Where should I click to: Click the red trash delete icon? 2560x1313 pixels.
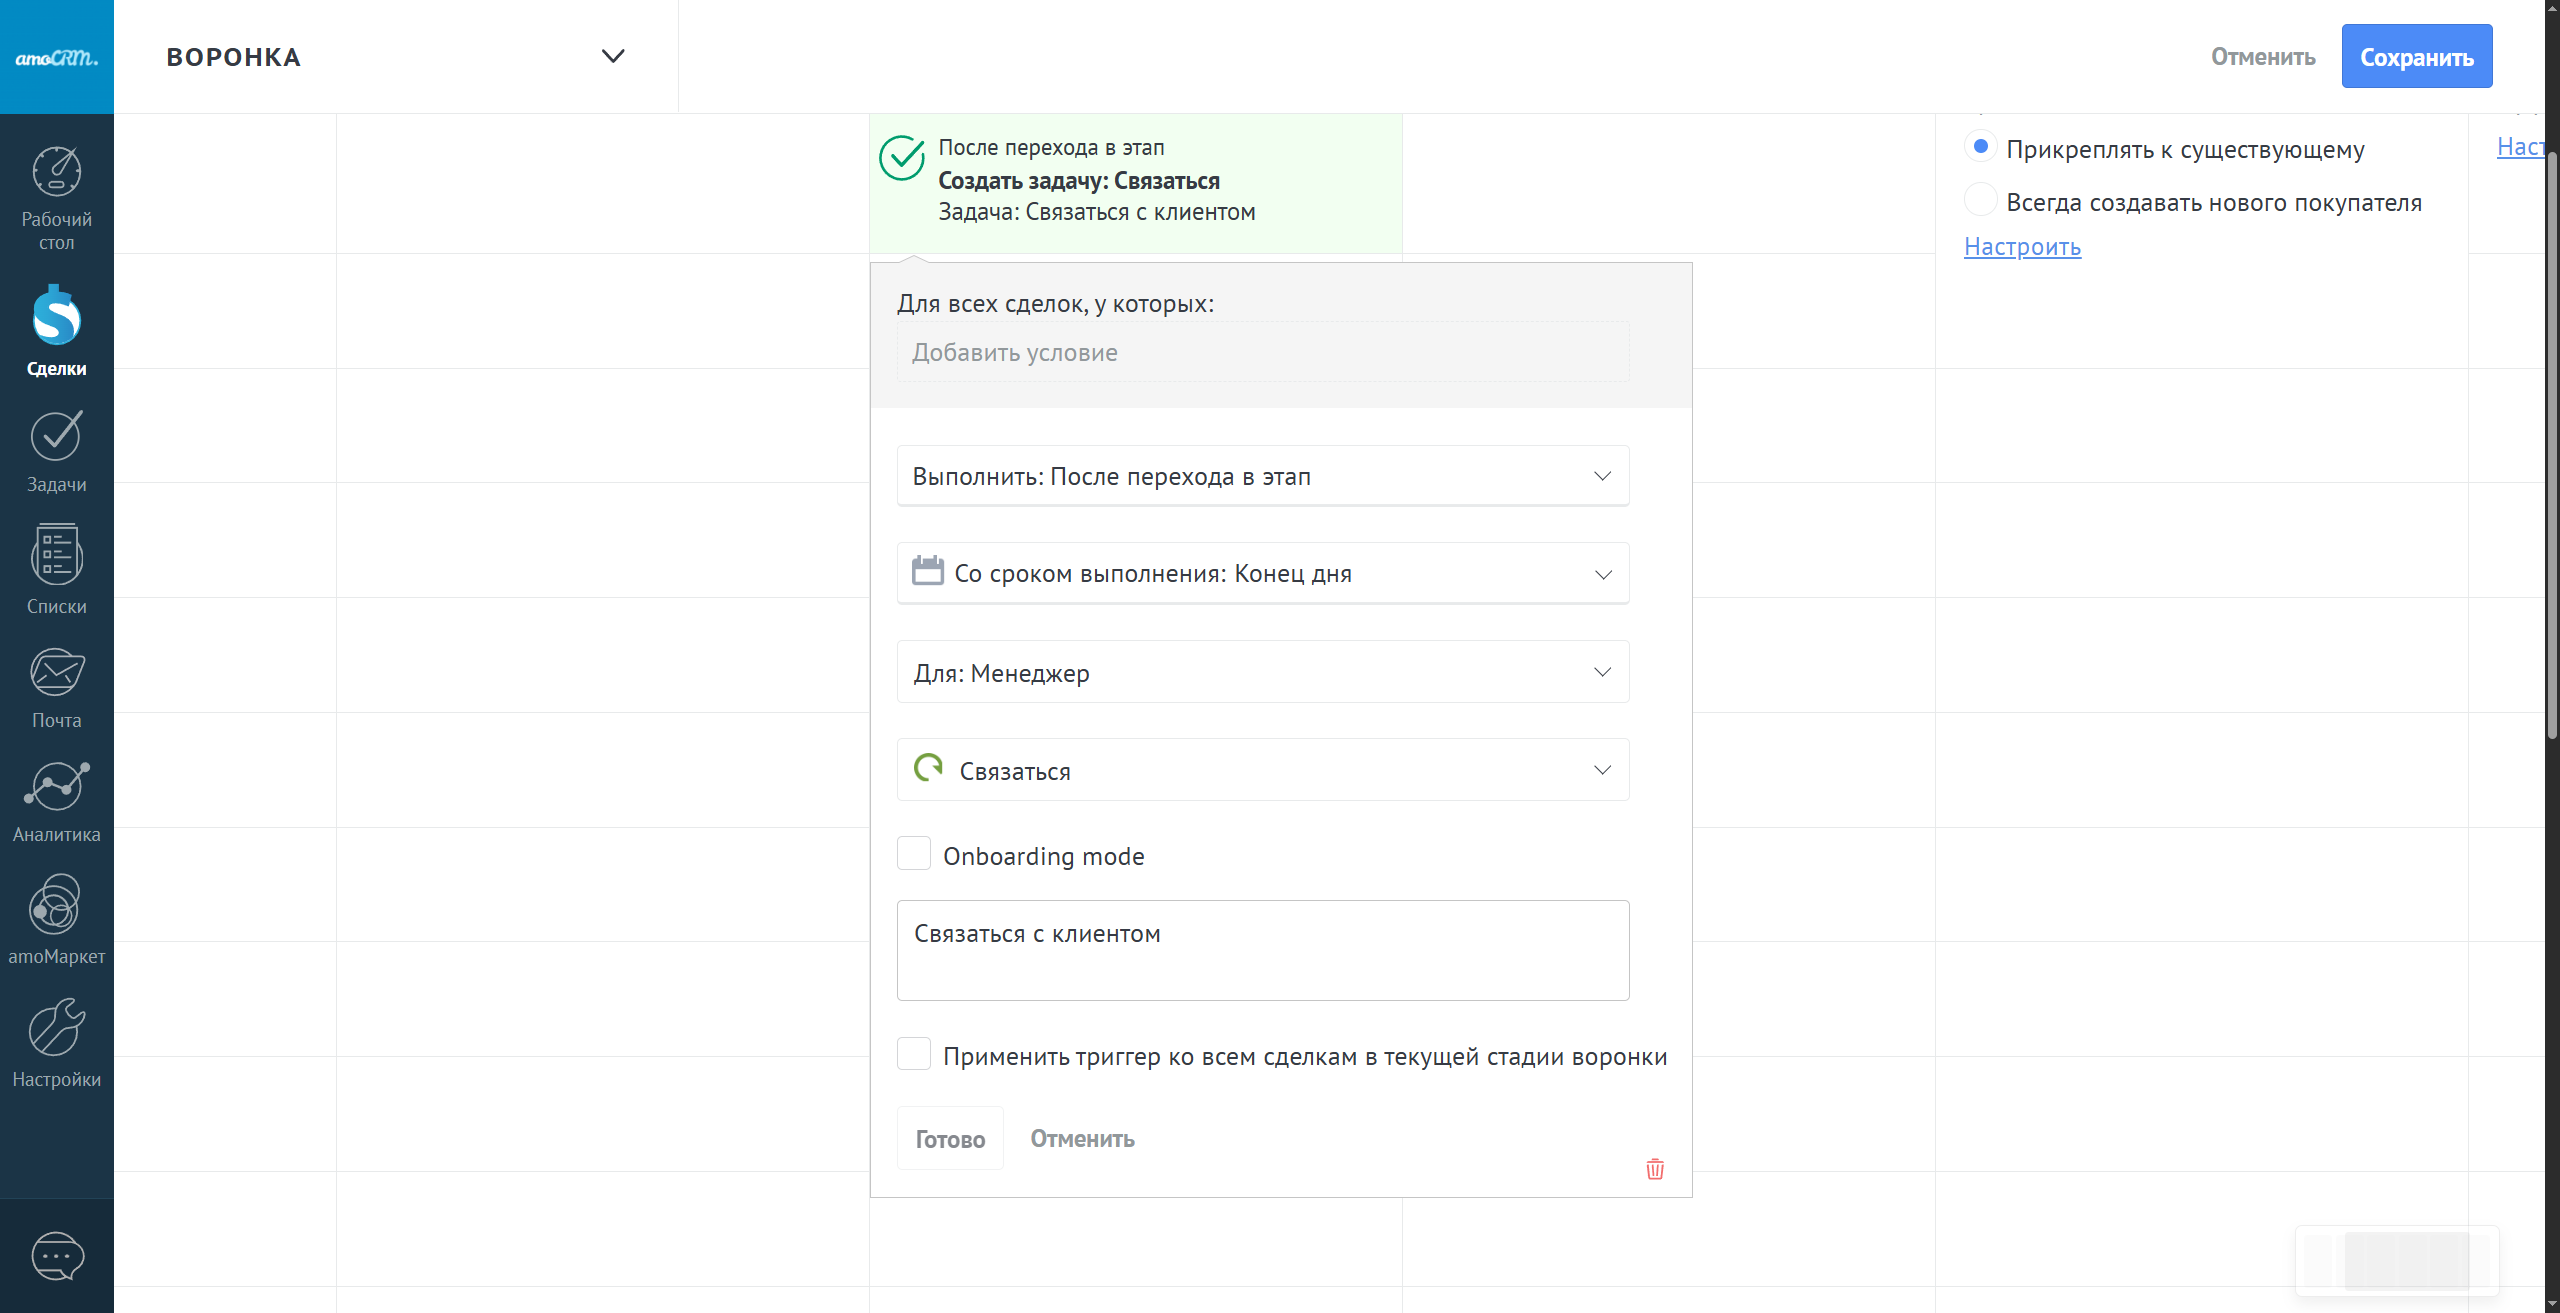pos(1655,1169)
